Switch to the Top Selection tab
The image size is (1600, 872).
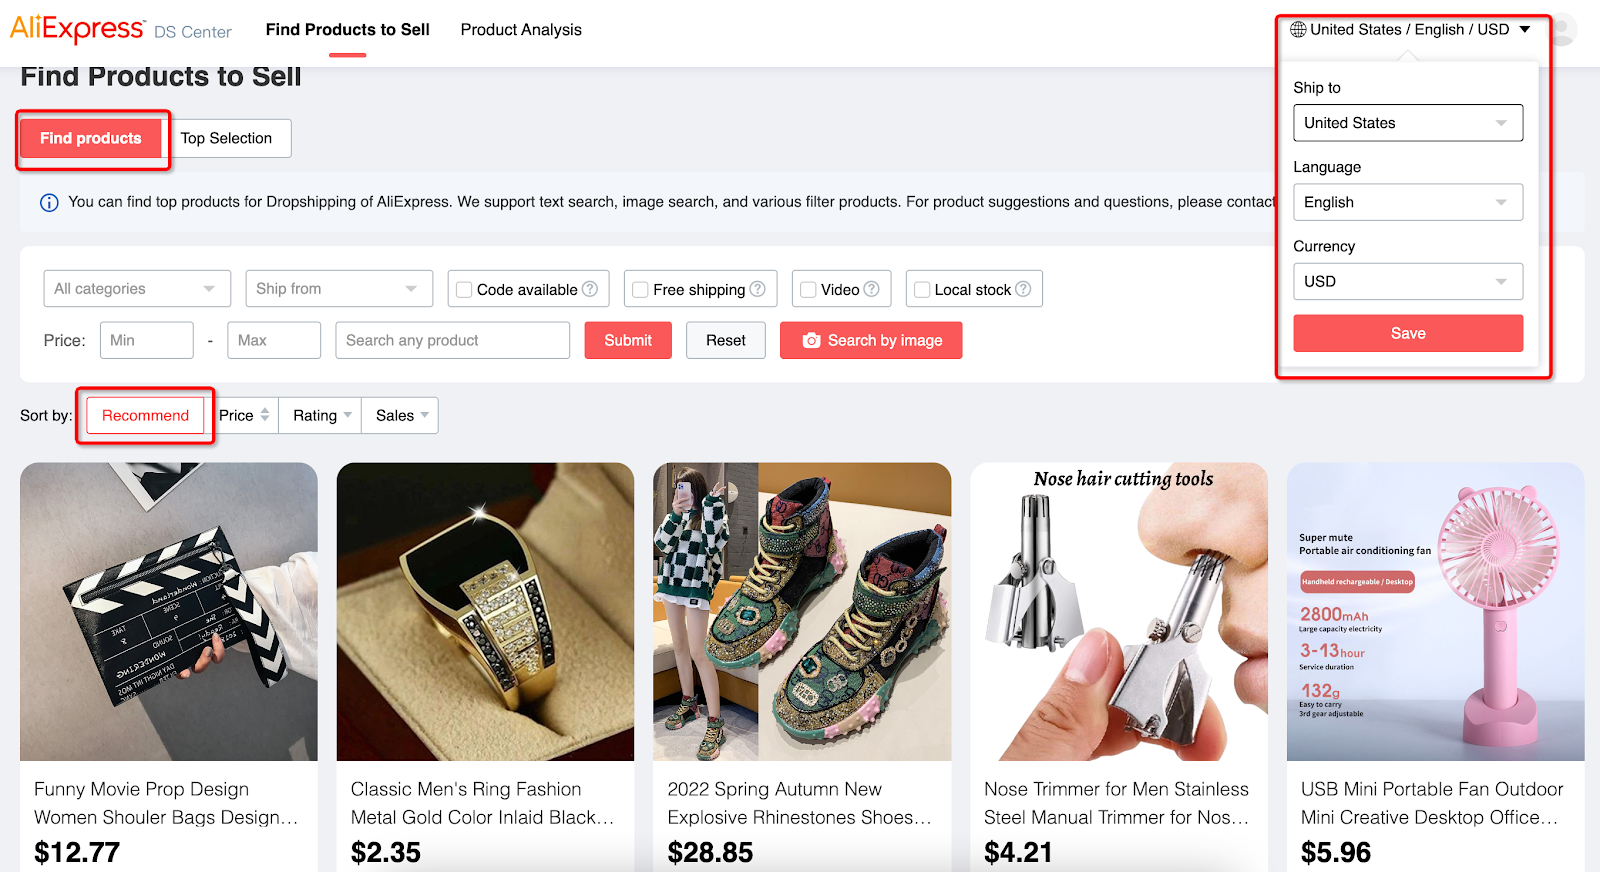point(226,139)
